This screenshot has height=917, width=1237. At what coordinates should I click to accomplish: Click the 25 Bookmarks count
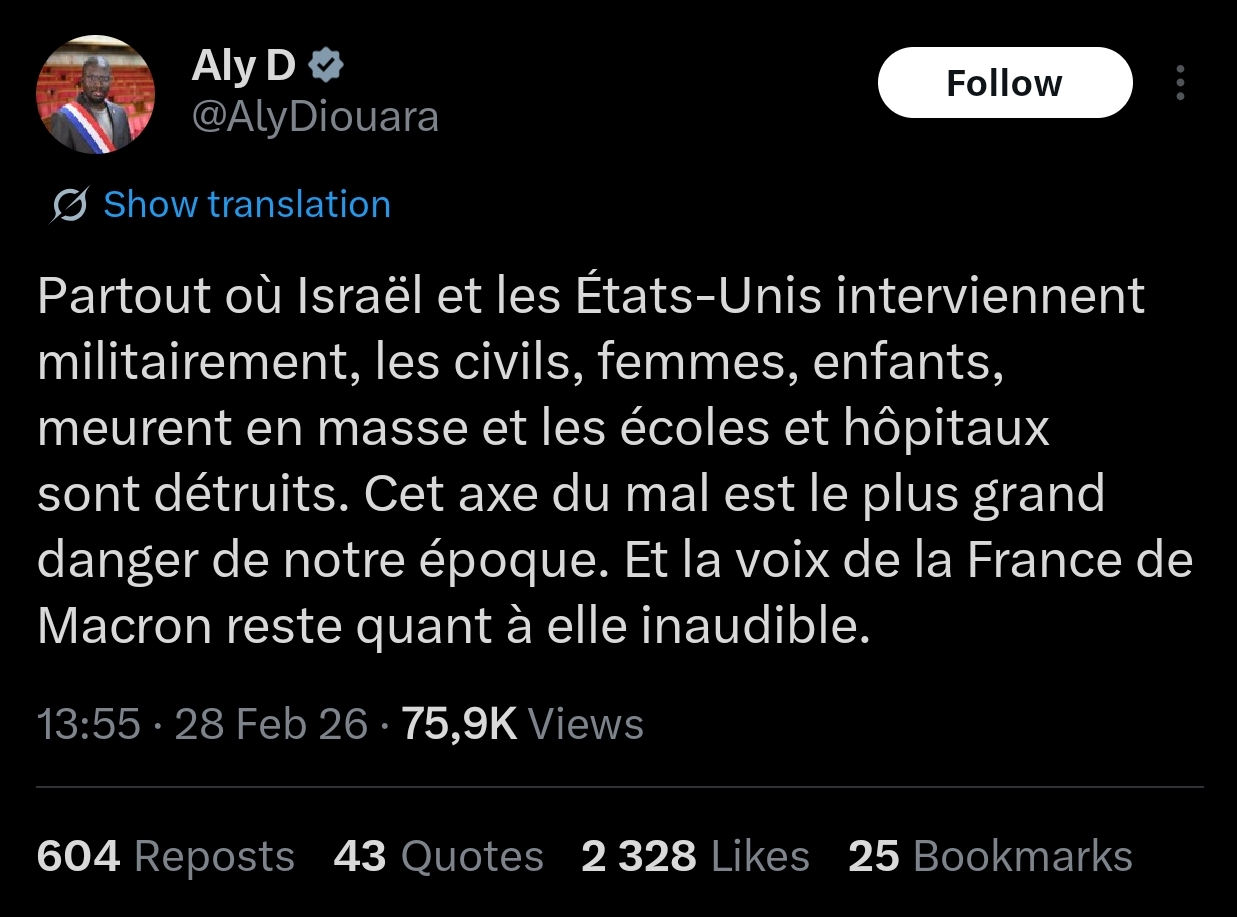(x=990, y=857)
